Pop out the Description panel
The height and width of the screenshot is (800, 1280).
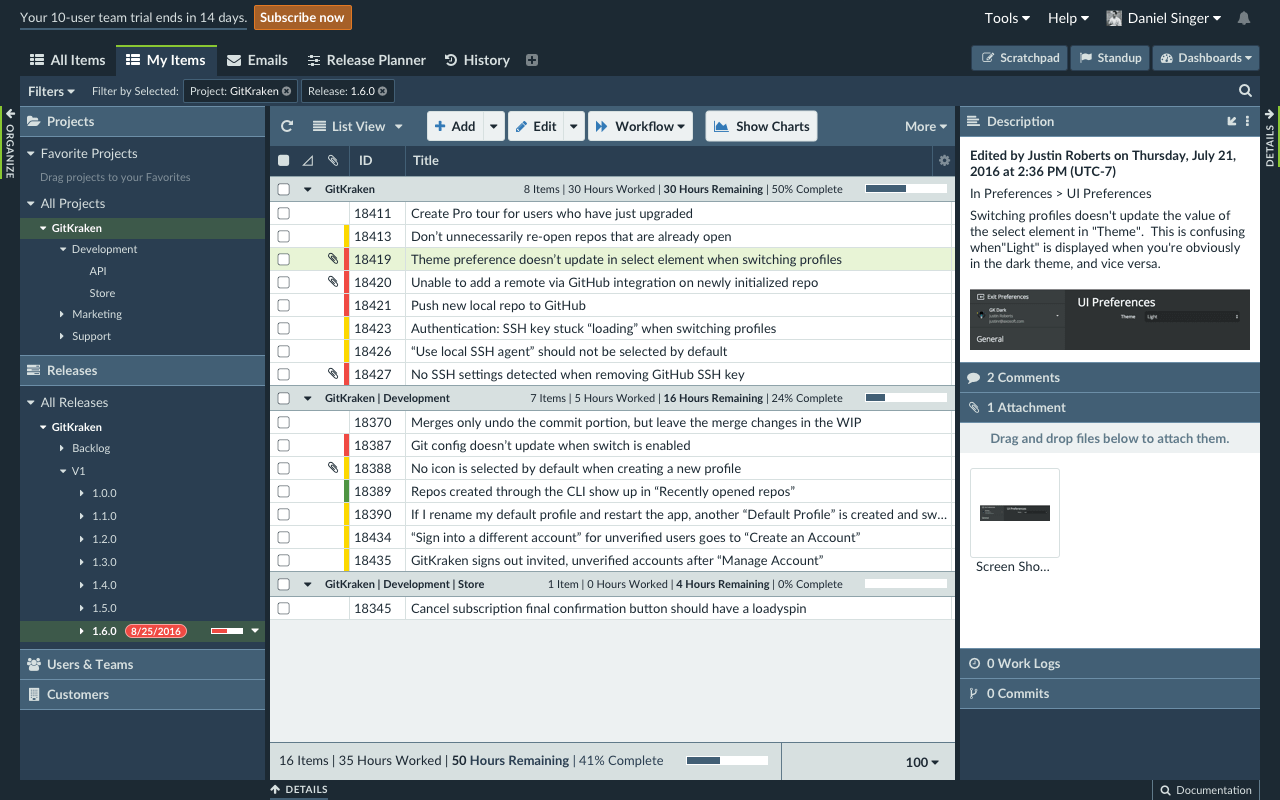[x=1232, y=121]
